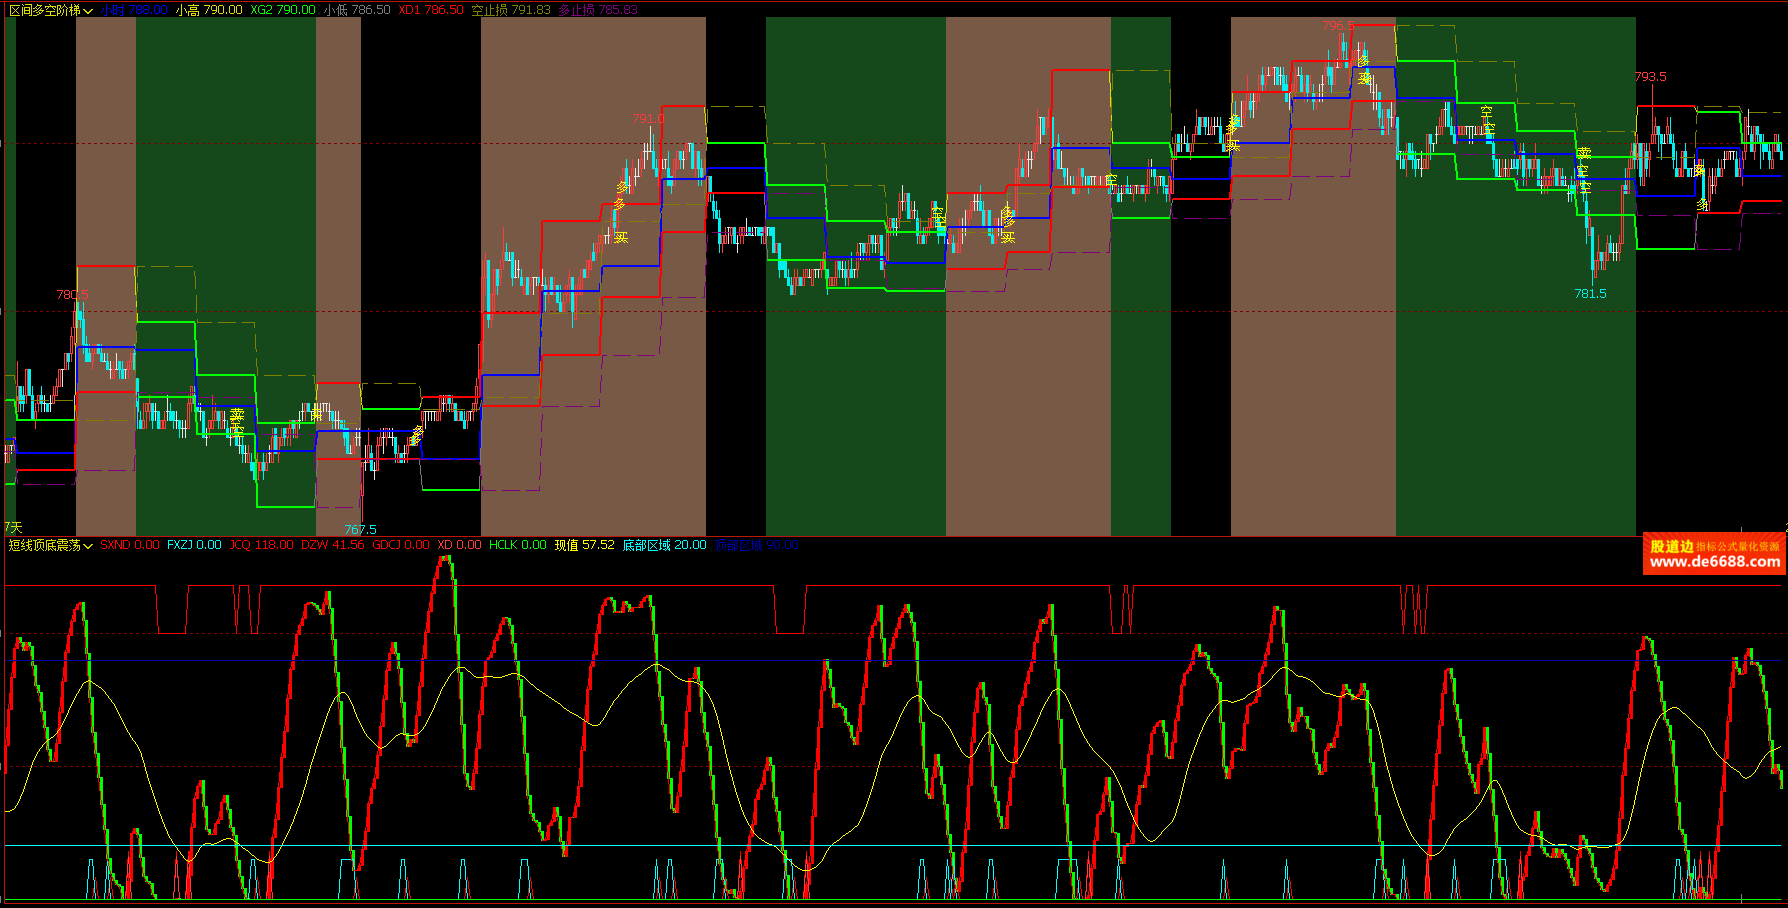Image resolution: width=1788 pixels, height=908 pixels.
Task: Click the JCQ 118.00 oscillator label
Action: tap(261, 545)
